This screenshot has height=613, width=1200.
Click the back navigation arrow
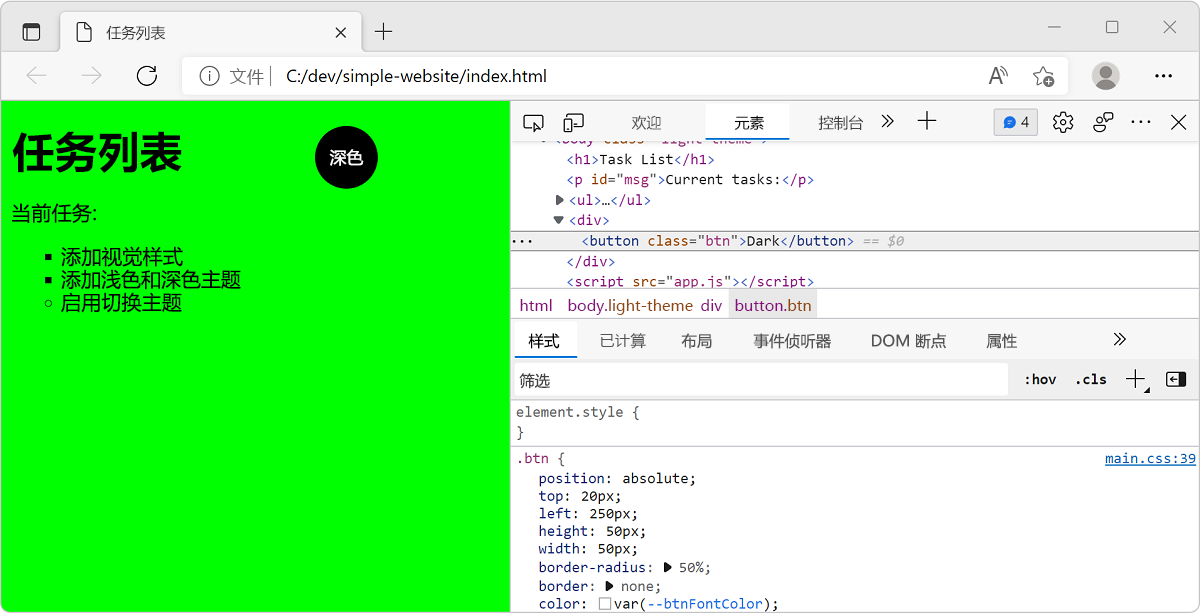(x=36, y=76)
